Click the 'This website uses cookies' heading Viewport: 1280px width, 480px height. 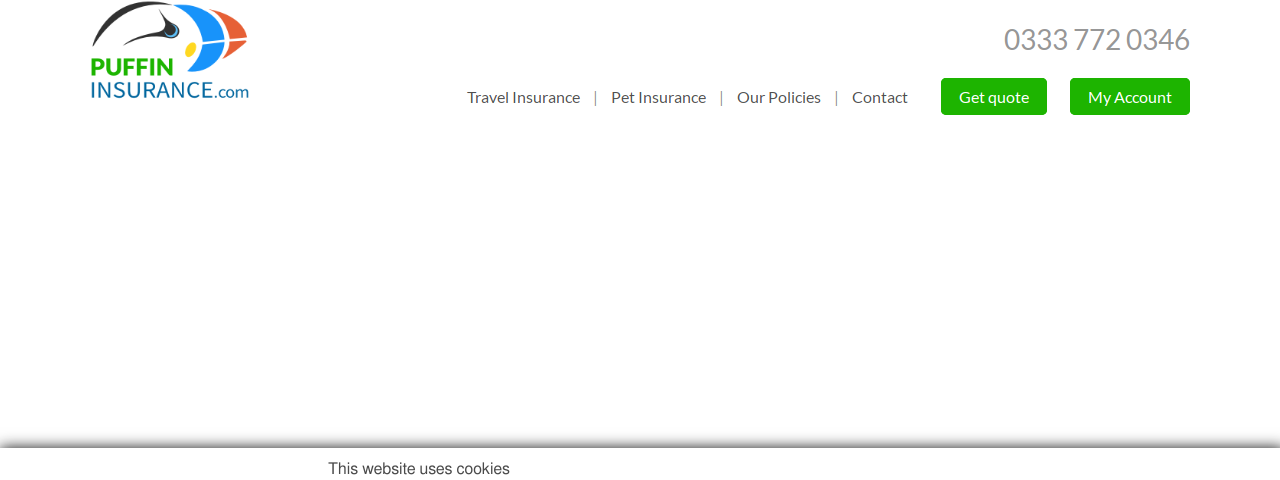tap(419, 469)
